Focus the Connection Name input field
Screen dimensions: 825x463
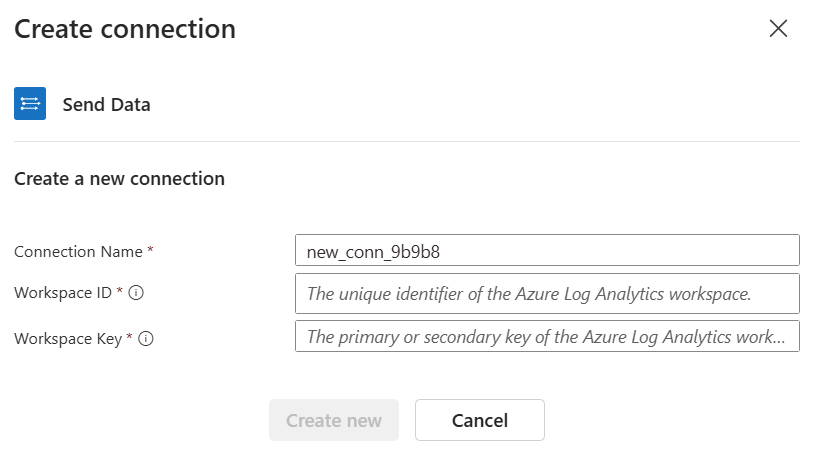(x=547, y=250)
